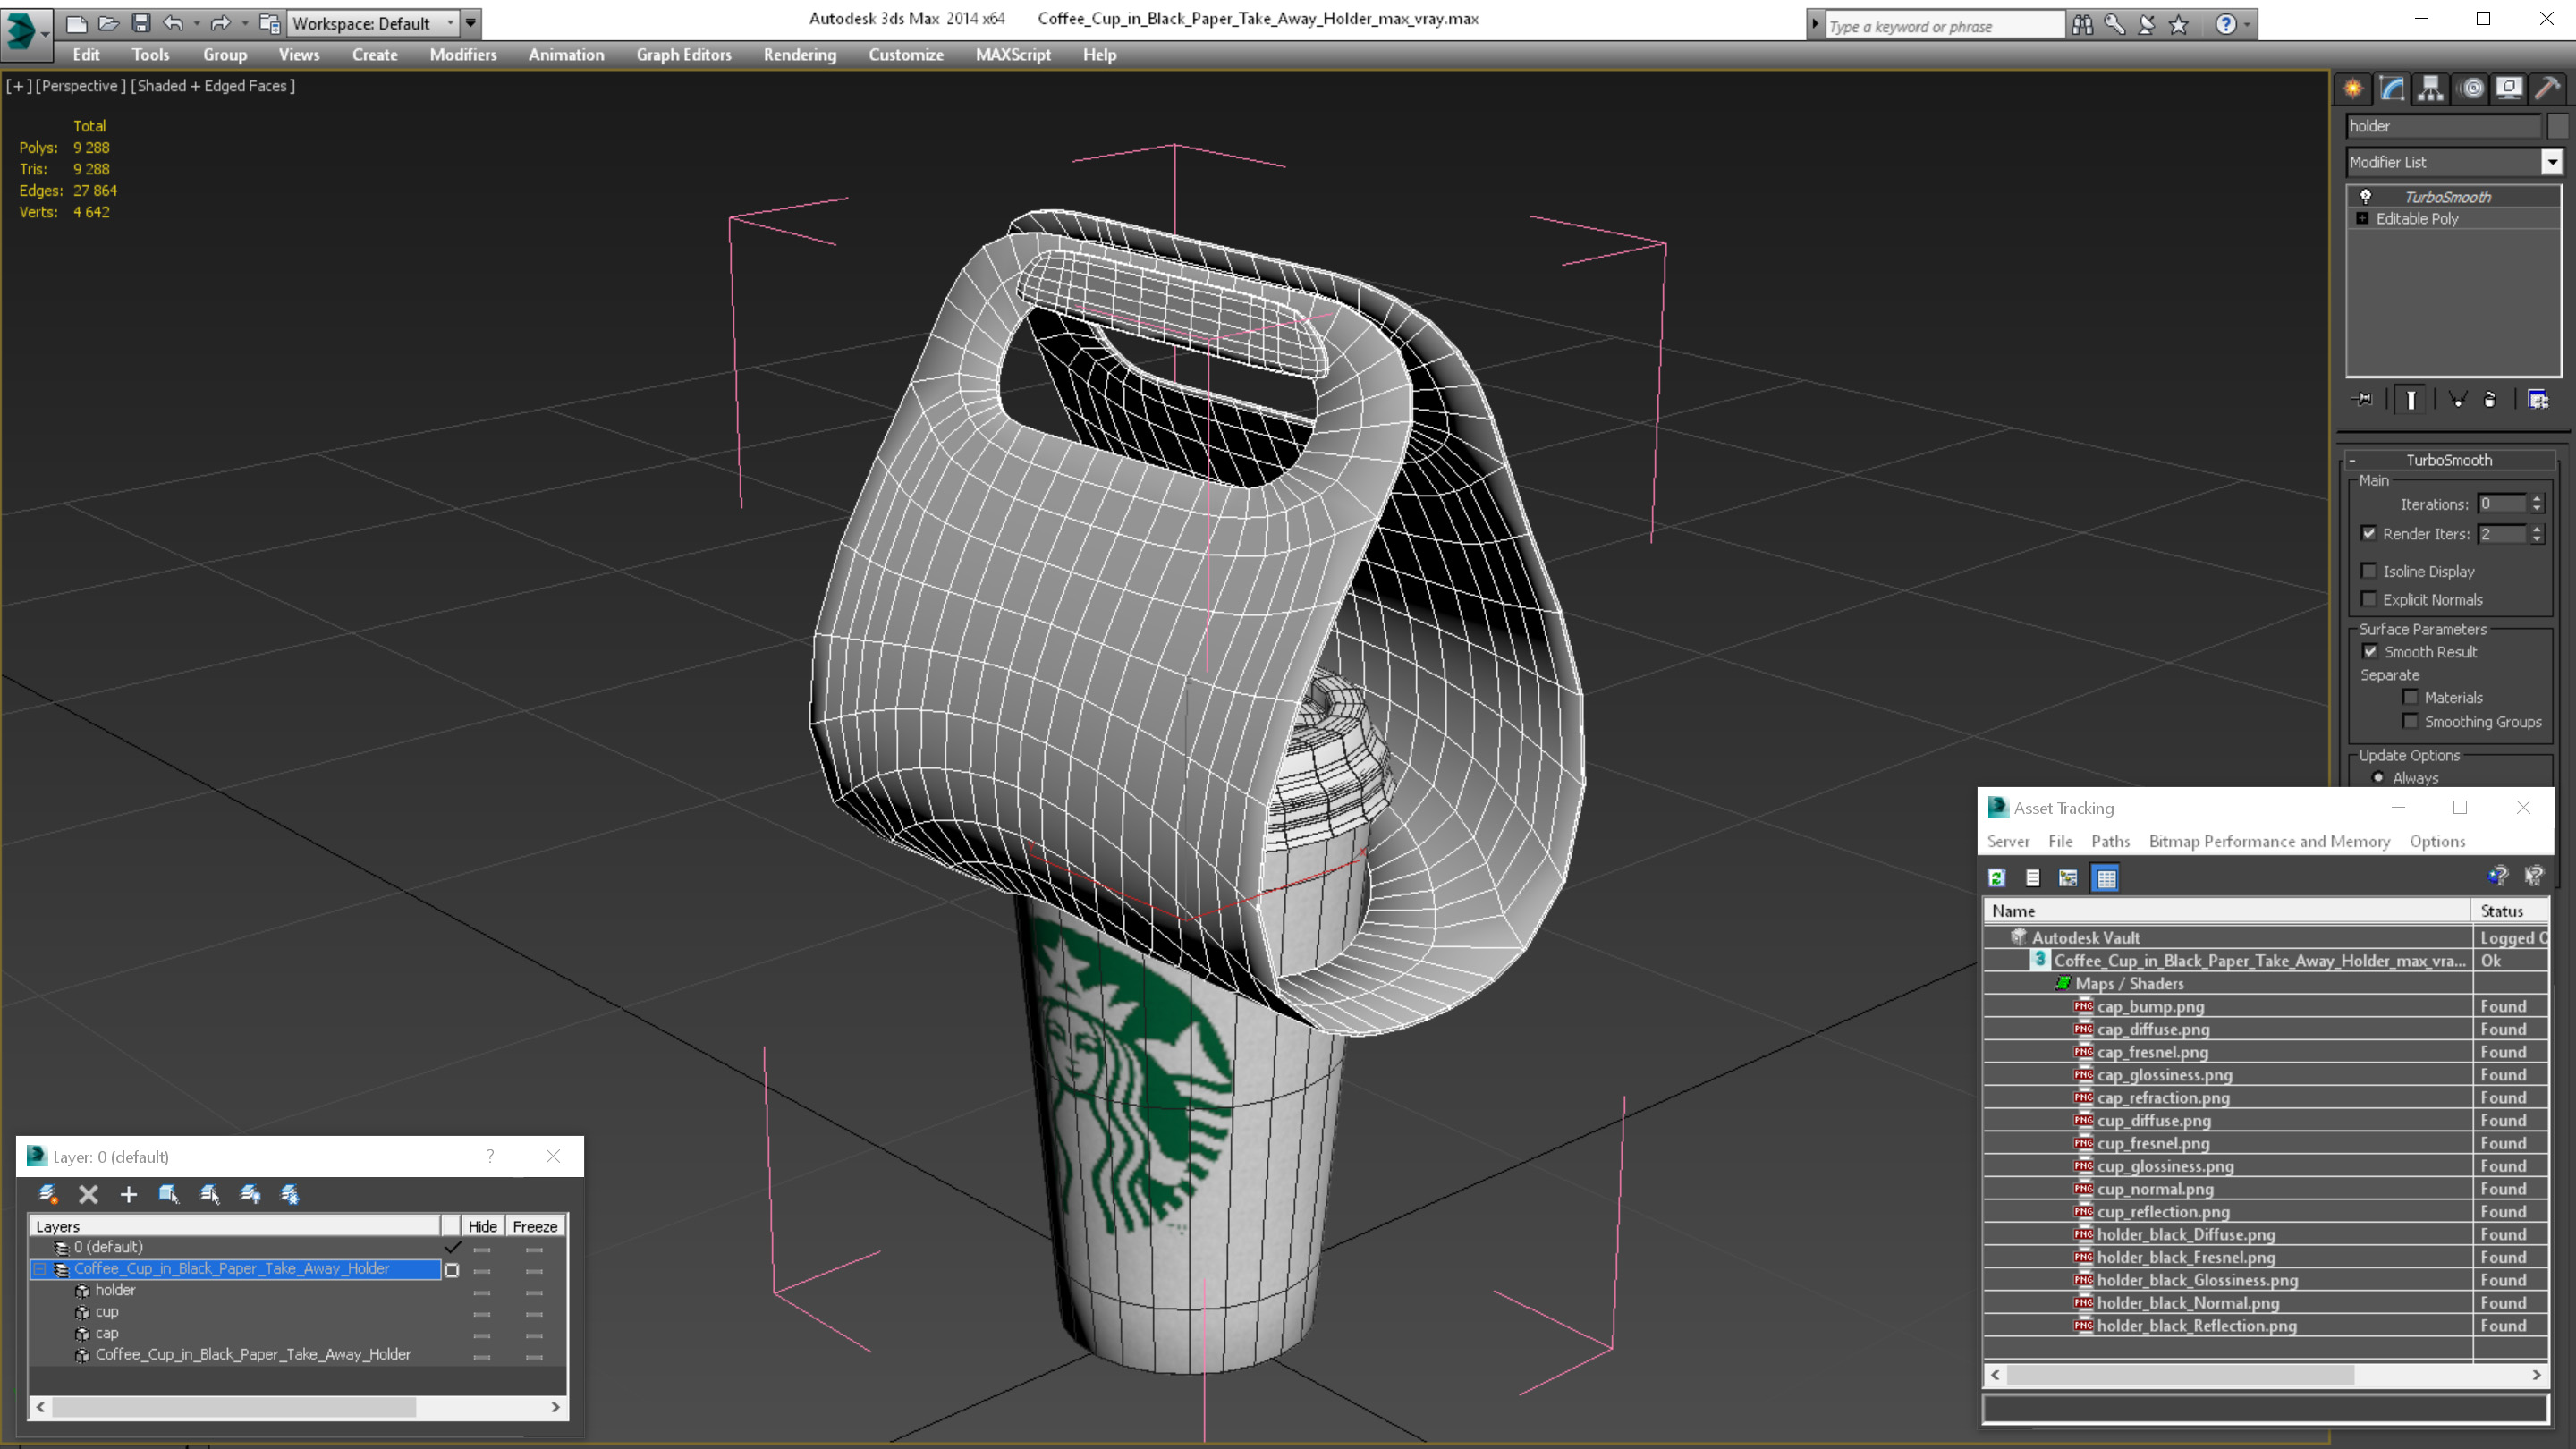Click Refresh icon in Asset Tracking
This screenshot has height=1449, width=2576.
pyautogui.click(x=1997, y=878)
